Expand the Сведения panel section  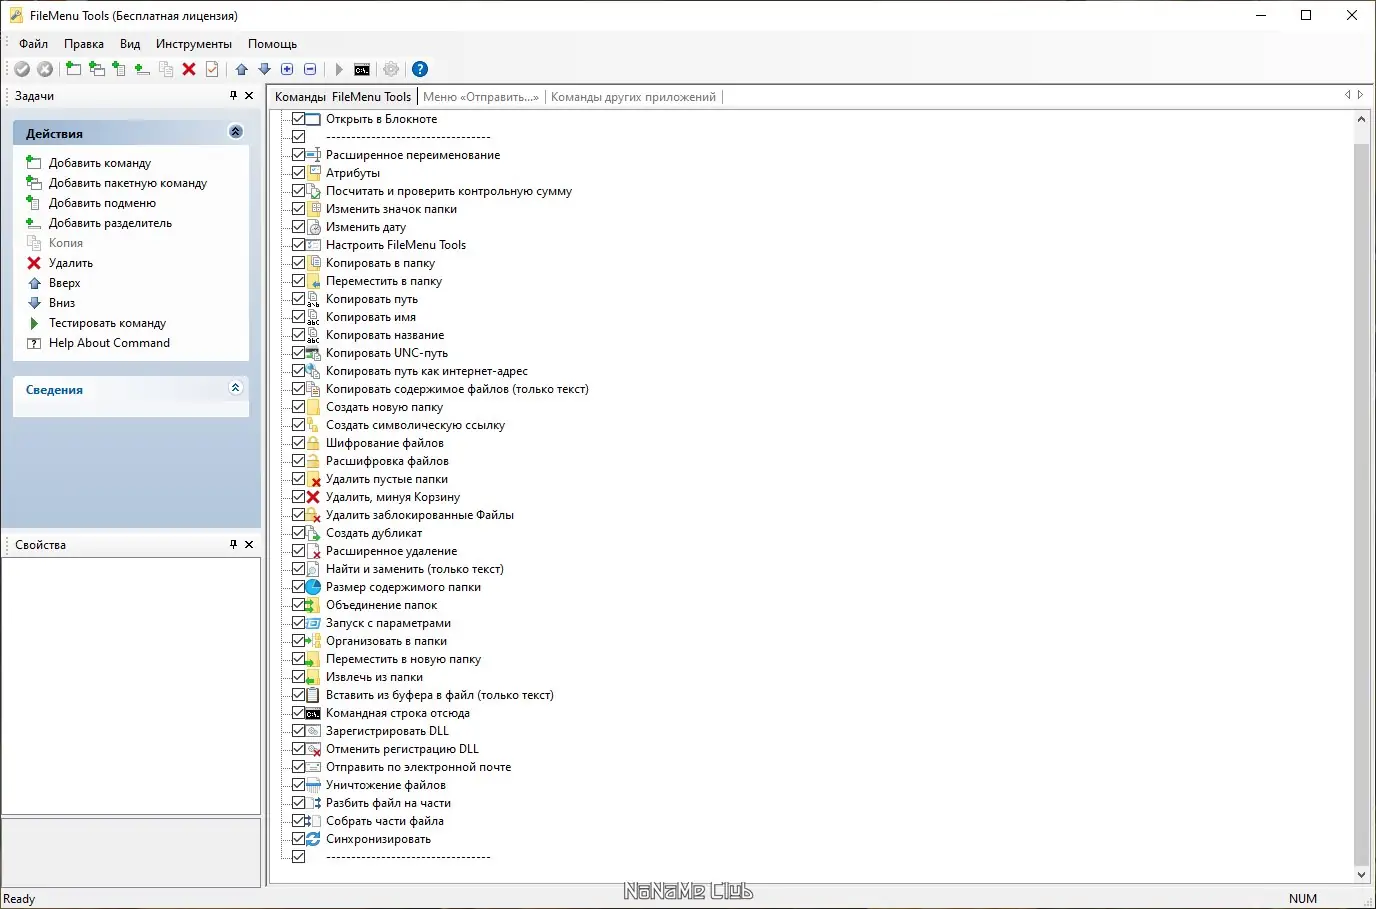pyautogui.click(x=236, y=388)
